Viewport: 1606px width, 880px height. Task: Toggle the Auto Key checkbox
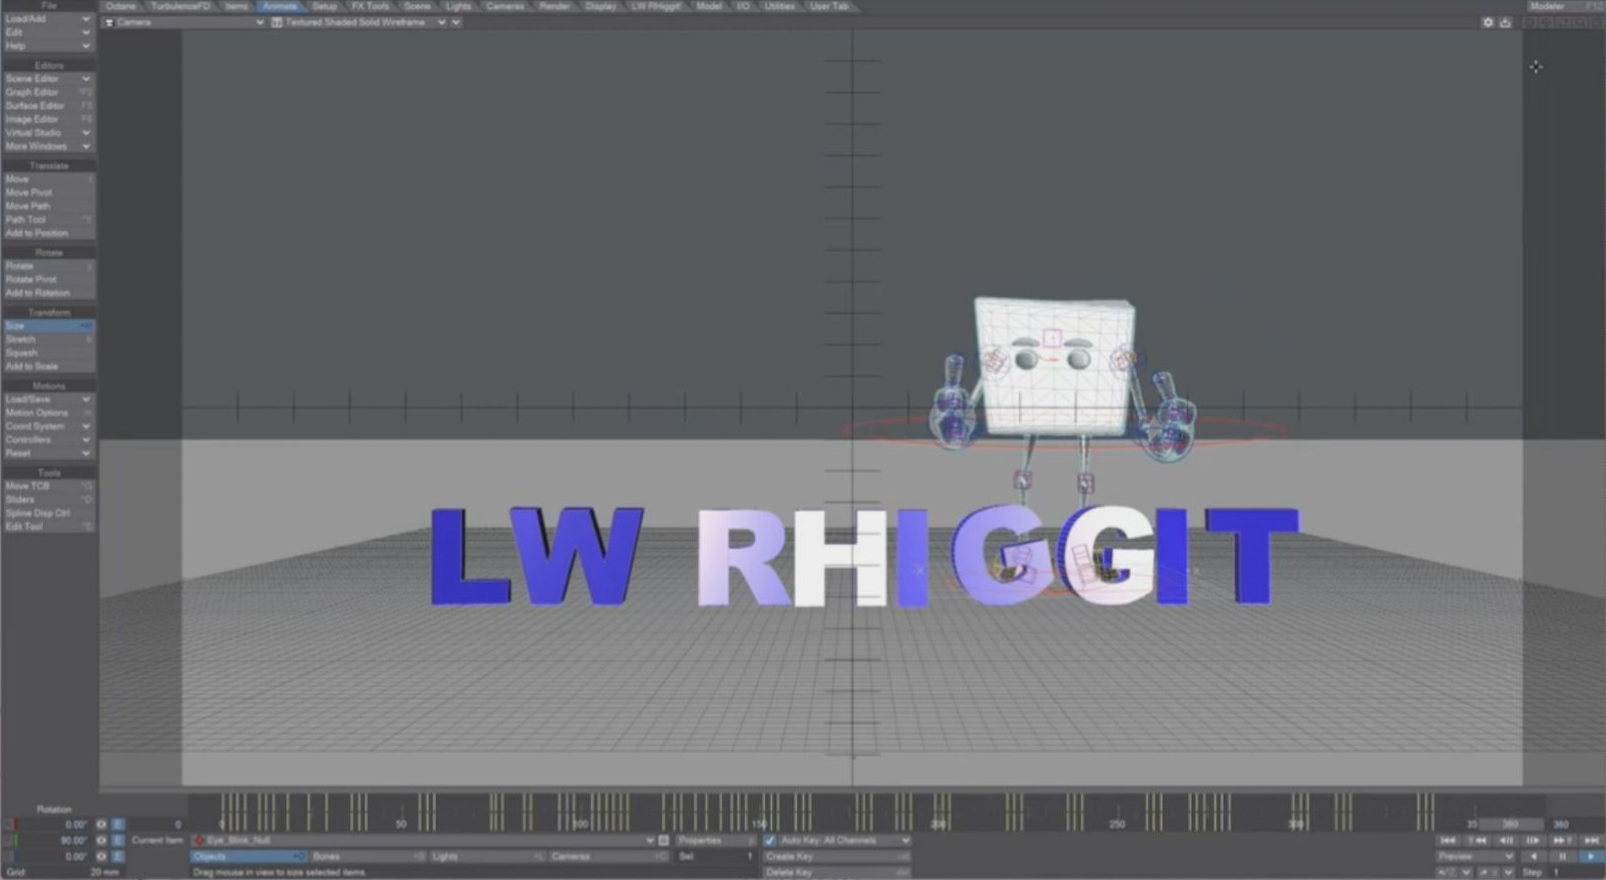(769, 841)
